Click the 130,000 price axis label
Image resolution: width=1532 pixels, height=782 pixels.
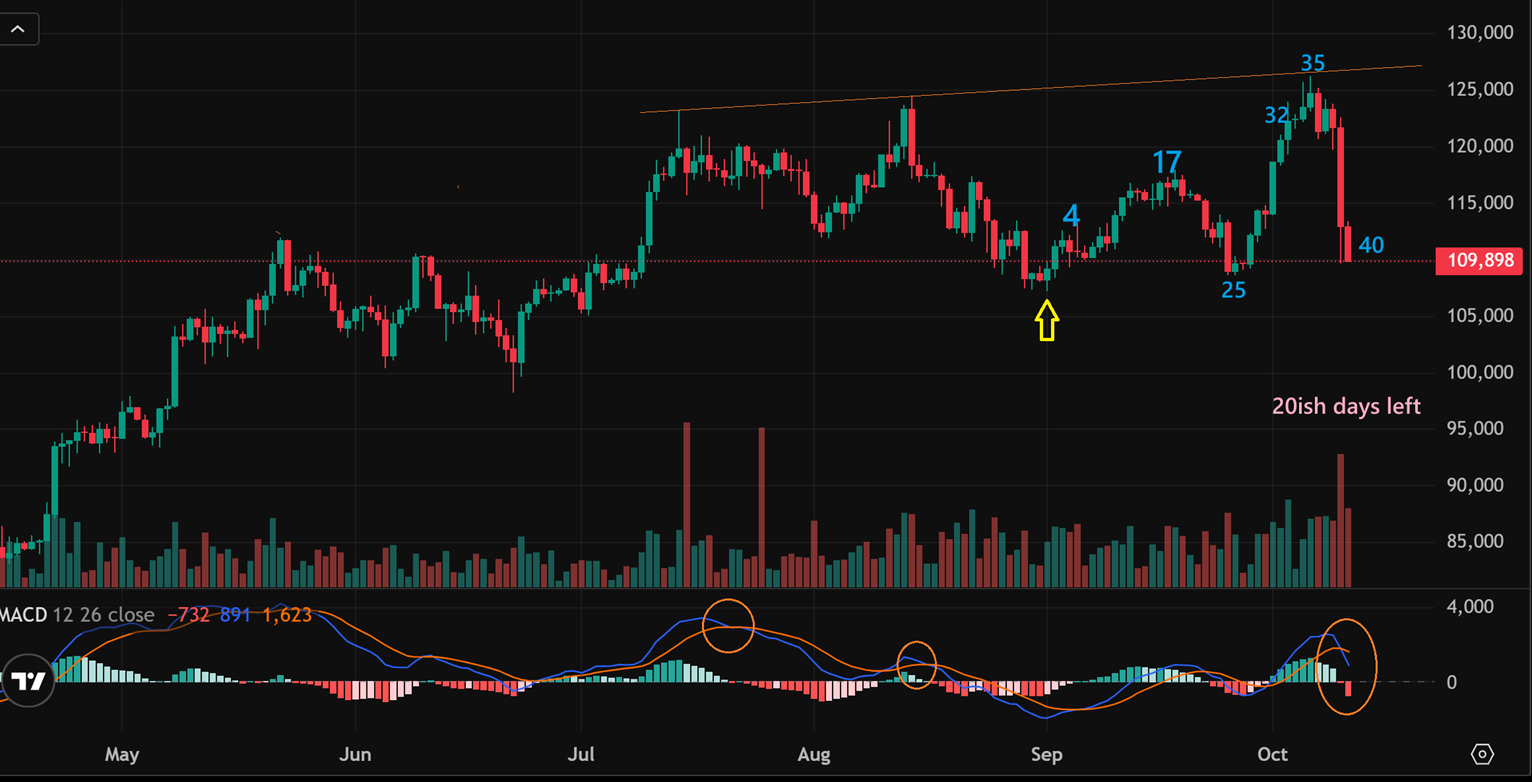tap(1480, 33)
